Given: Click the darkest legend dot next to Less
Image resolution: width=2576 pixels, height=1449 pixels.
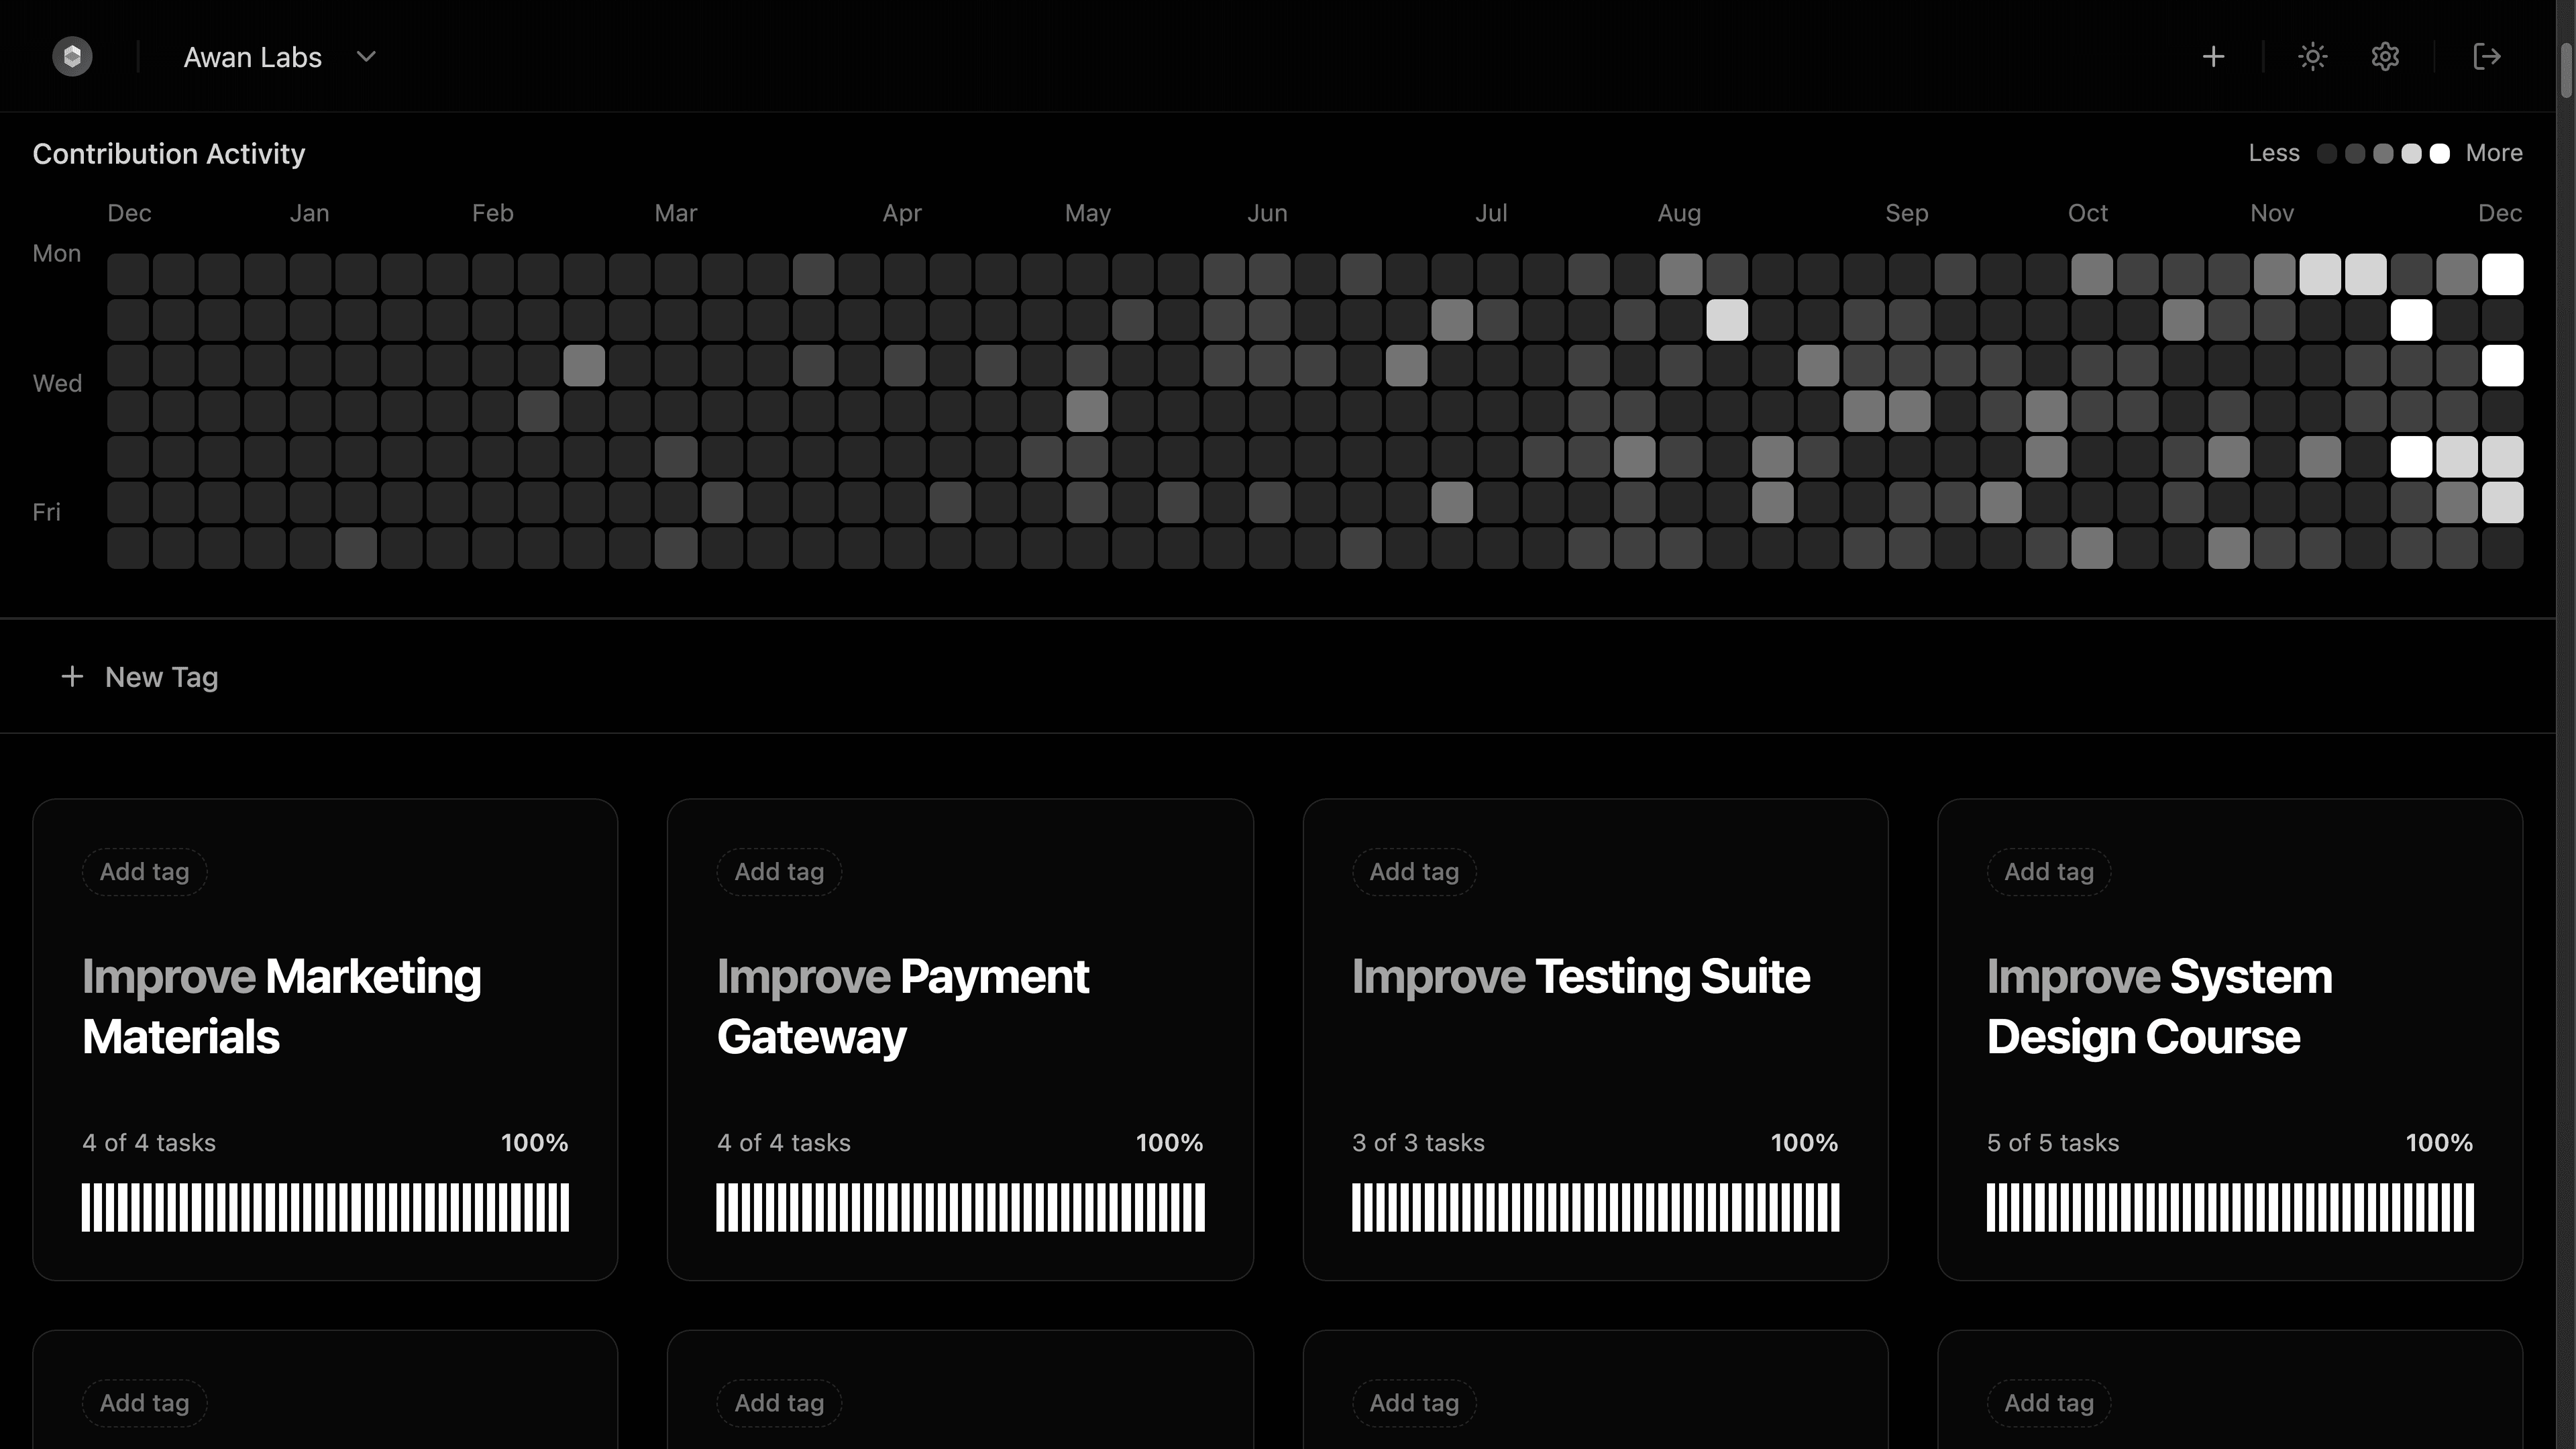Looking at the screenshot, I should click(2327, 153).
